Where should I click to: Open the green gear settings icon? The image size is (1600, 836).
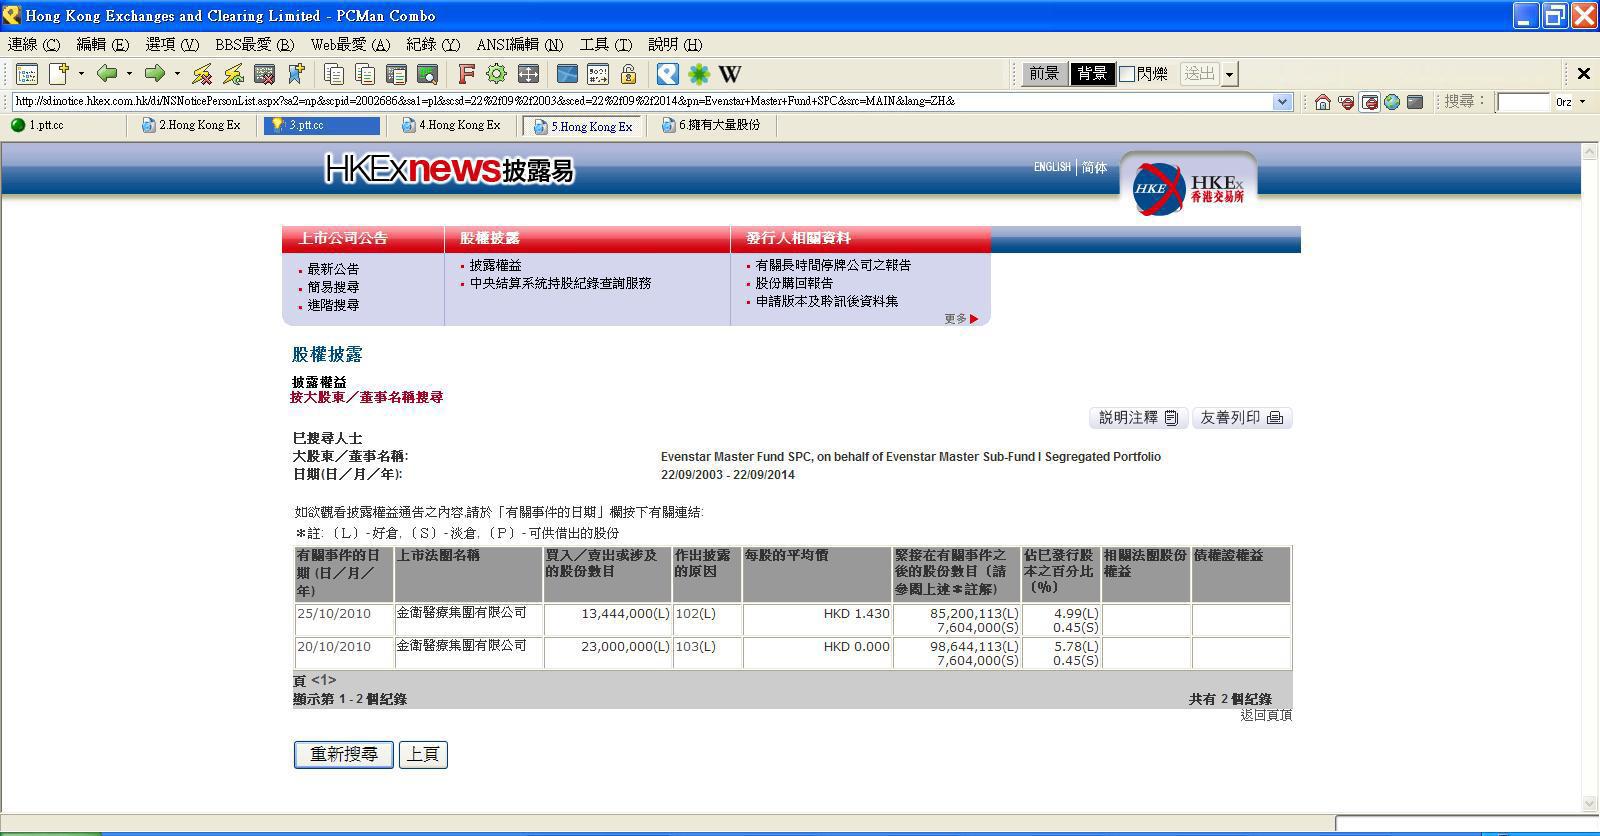pyautogui.click(x=496, y=73)
